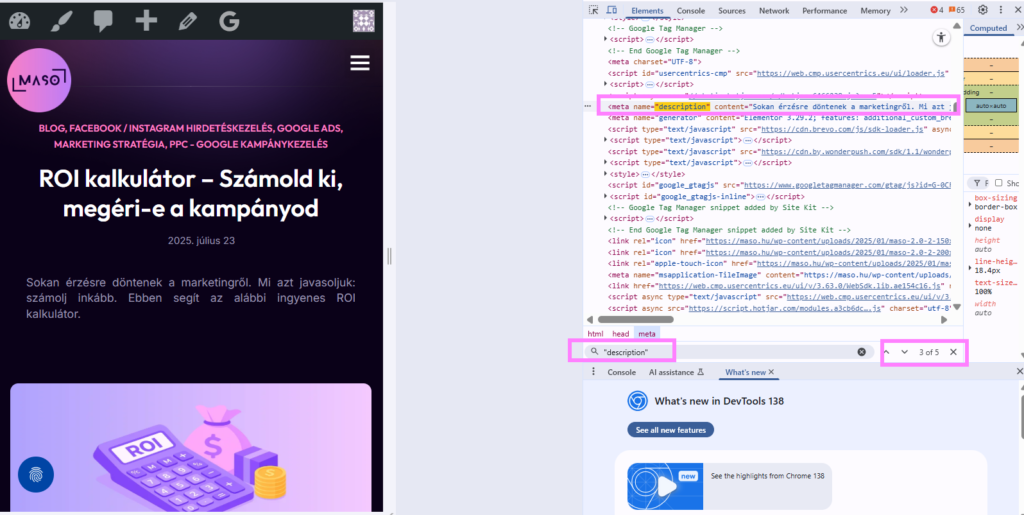Screen dimensions: 1024x515
Task: Click the Customize paintbrush icon in admin bar
Action: click(60, 21)
